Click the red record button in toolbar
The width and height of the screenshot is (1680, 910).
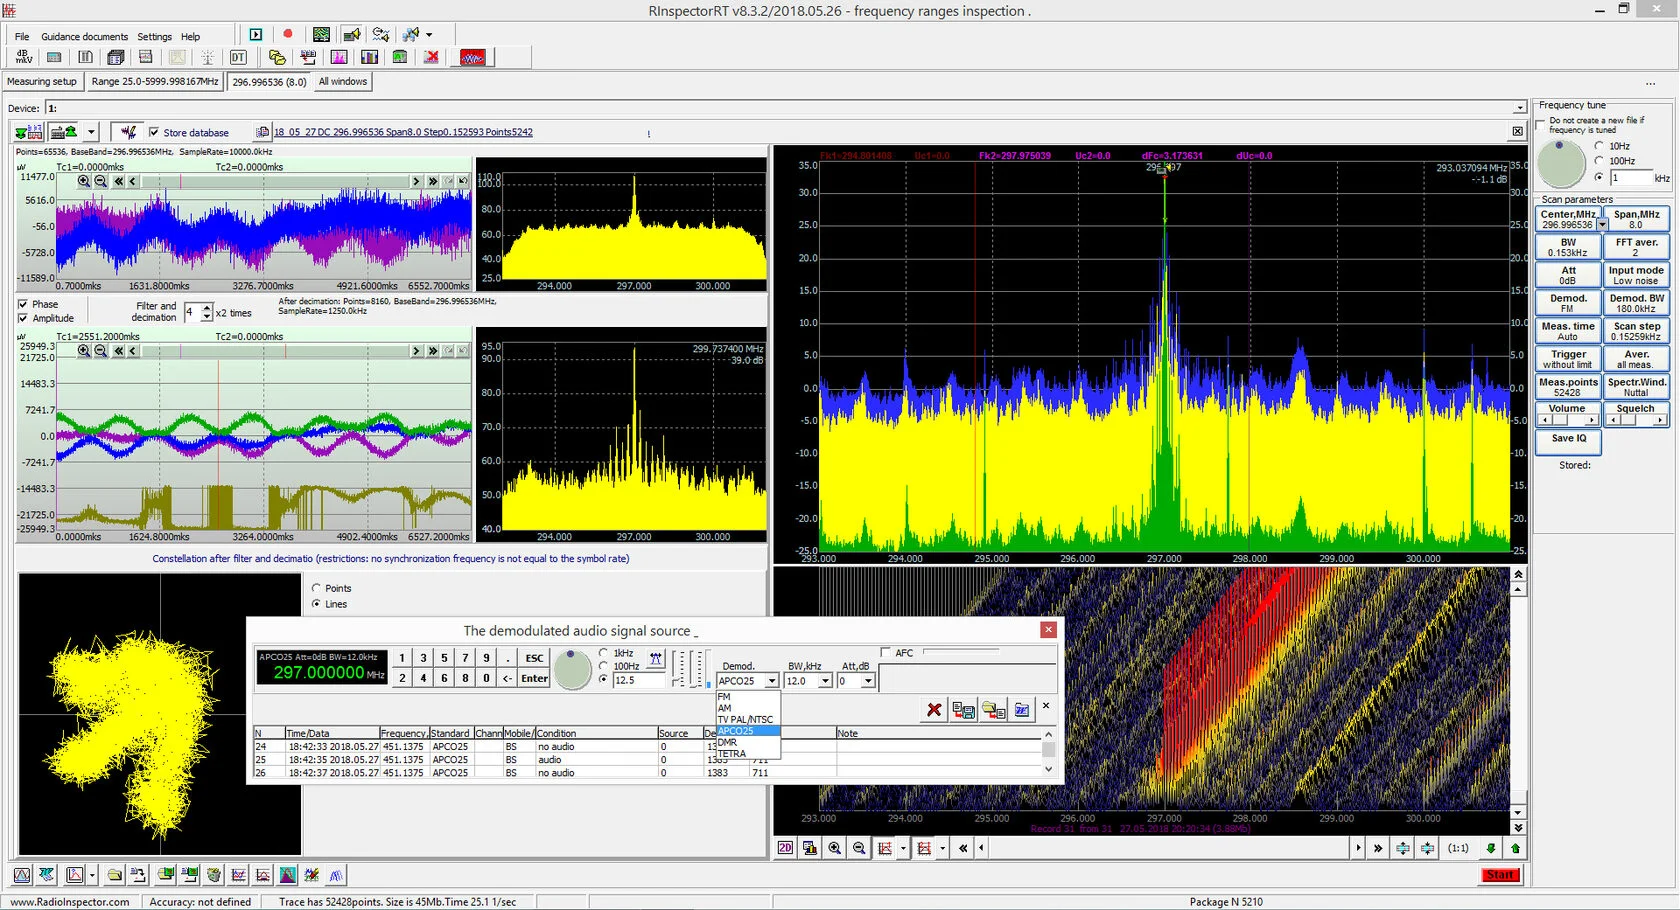tap(288, 34)
